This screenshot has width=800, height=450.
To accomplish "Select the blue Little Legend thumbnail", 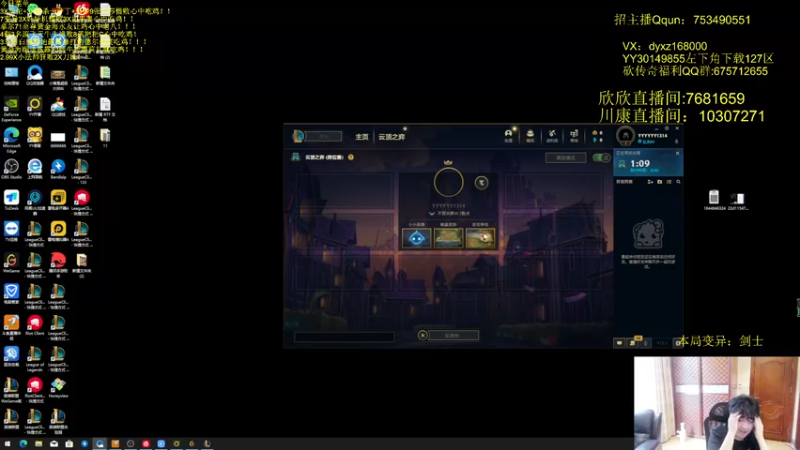I will point(416,238).
